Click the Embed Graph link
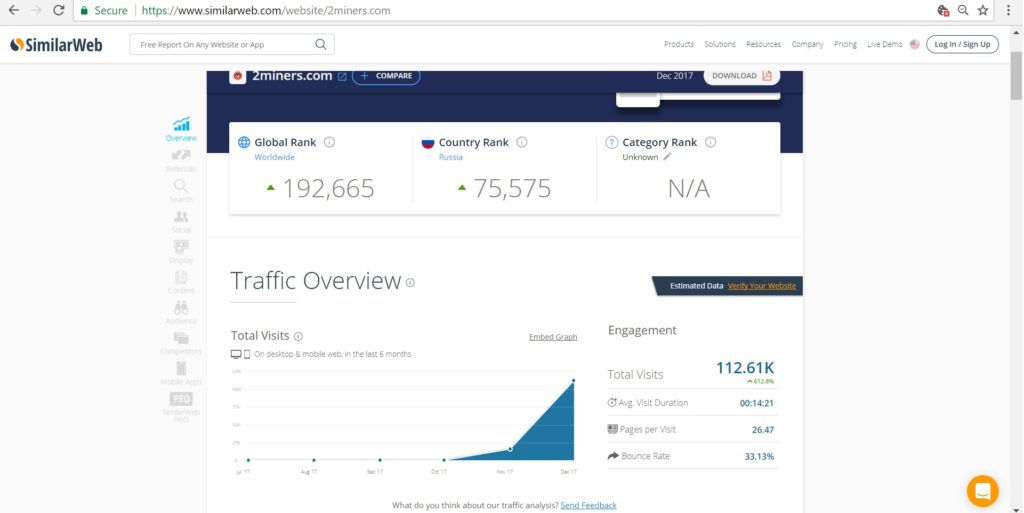1024x513 pixels. (553, 337)
